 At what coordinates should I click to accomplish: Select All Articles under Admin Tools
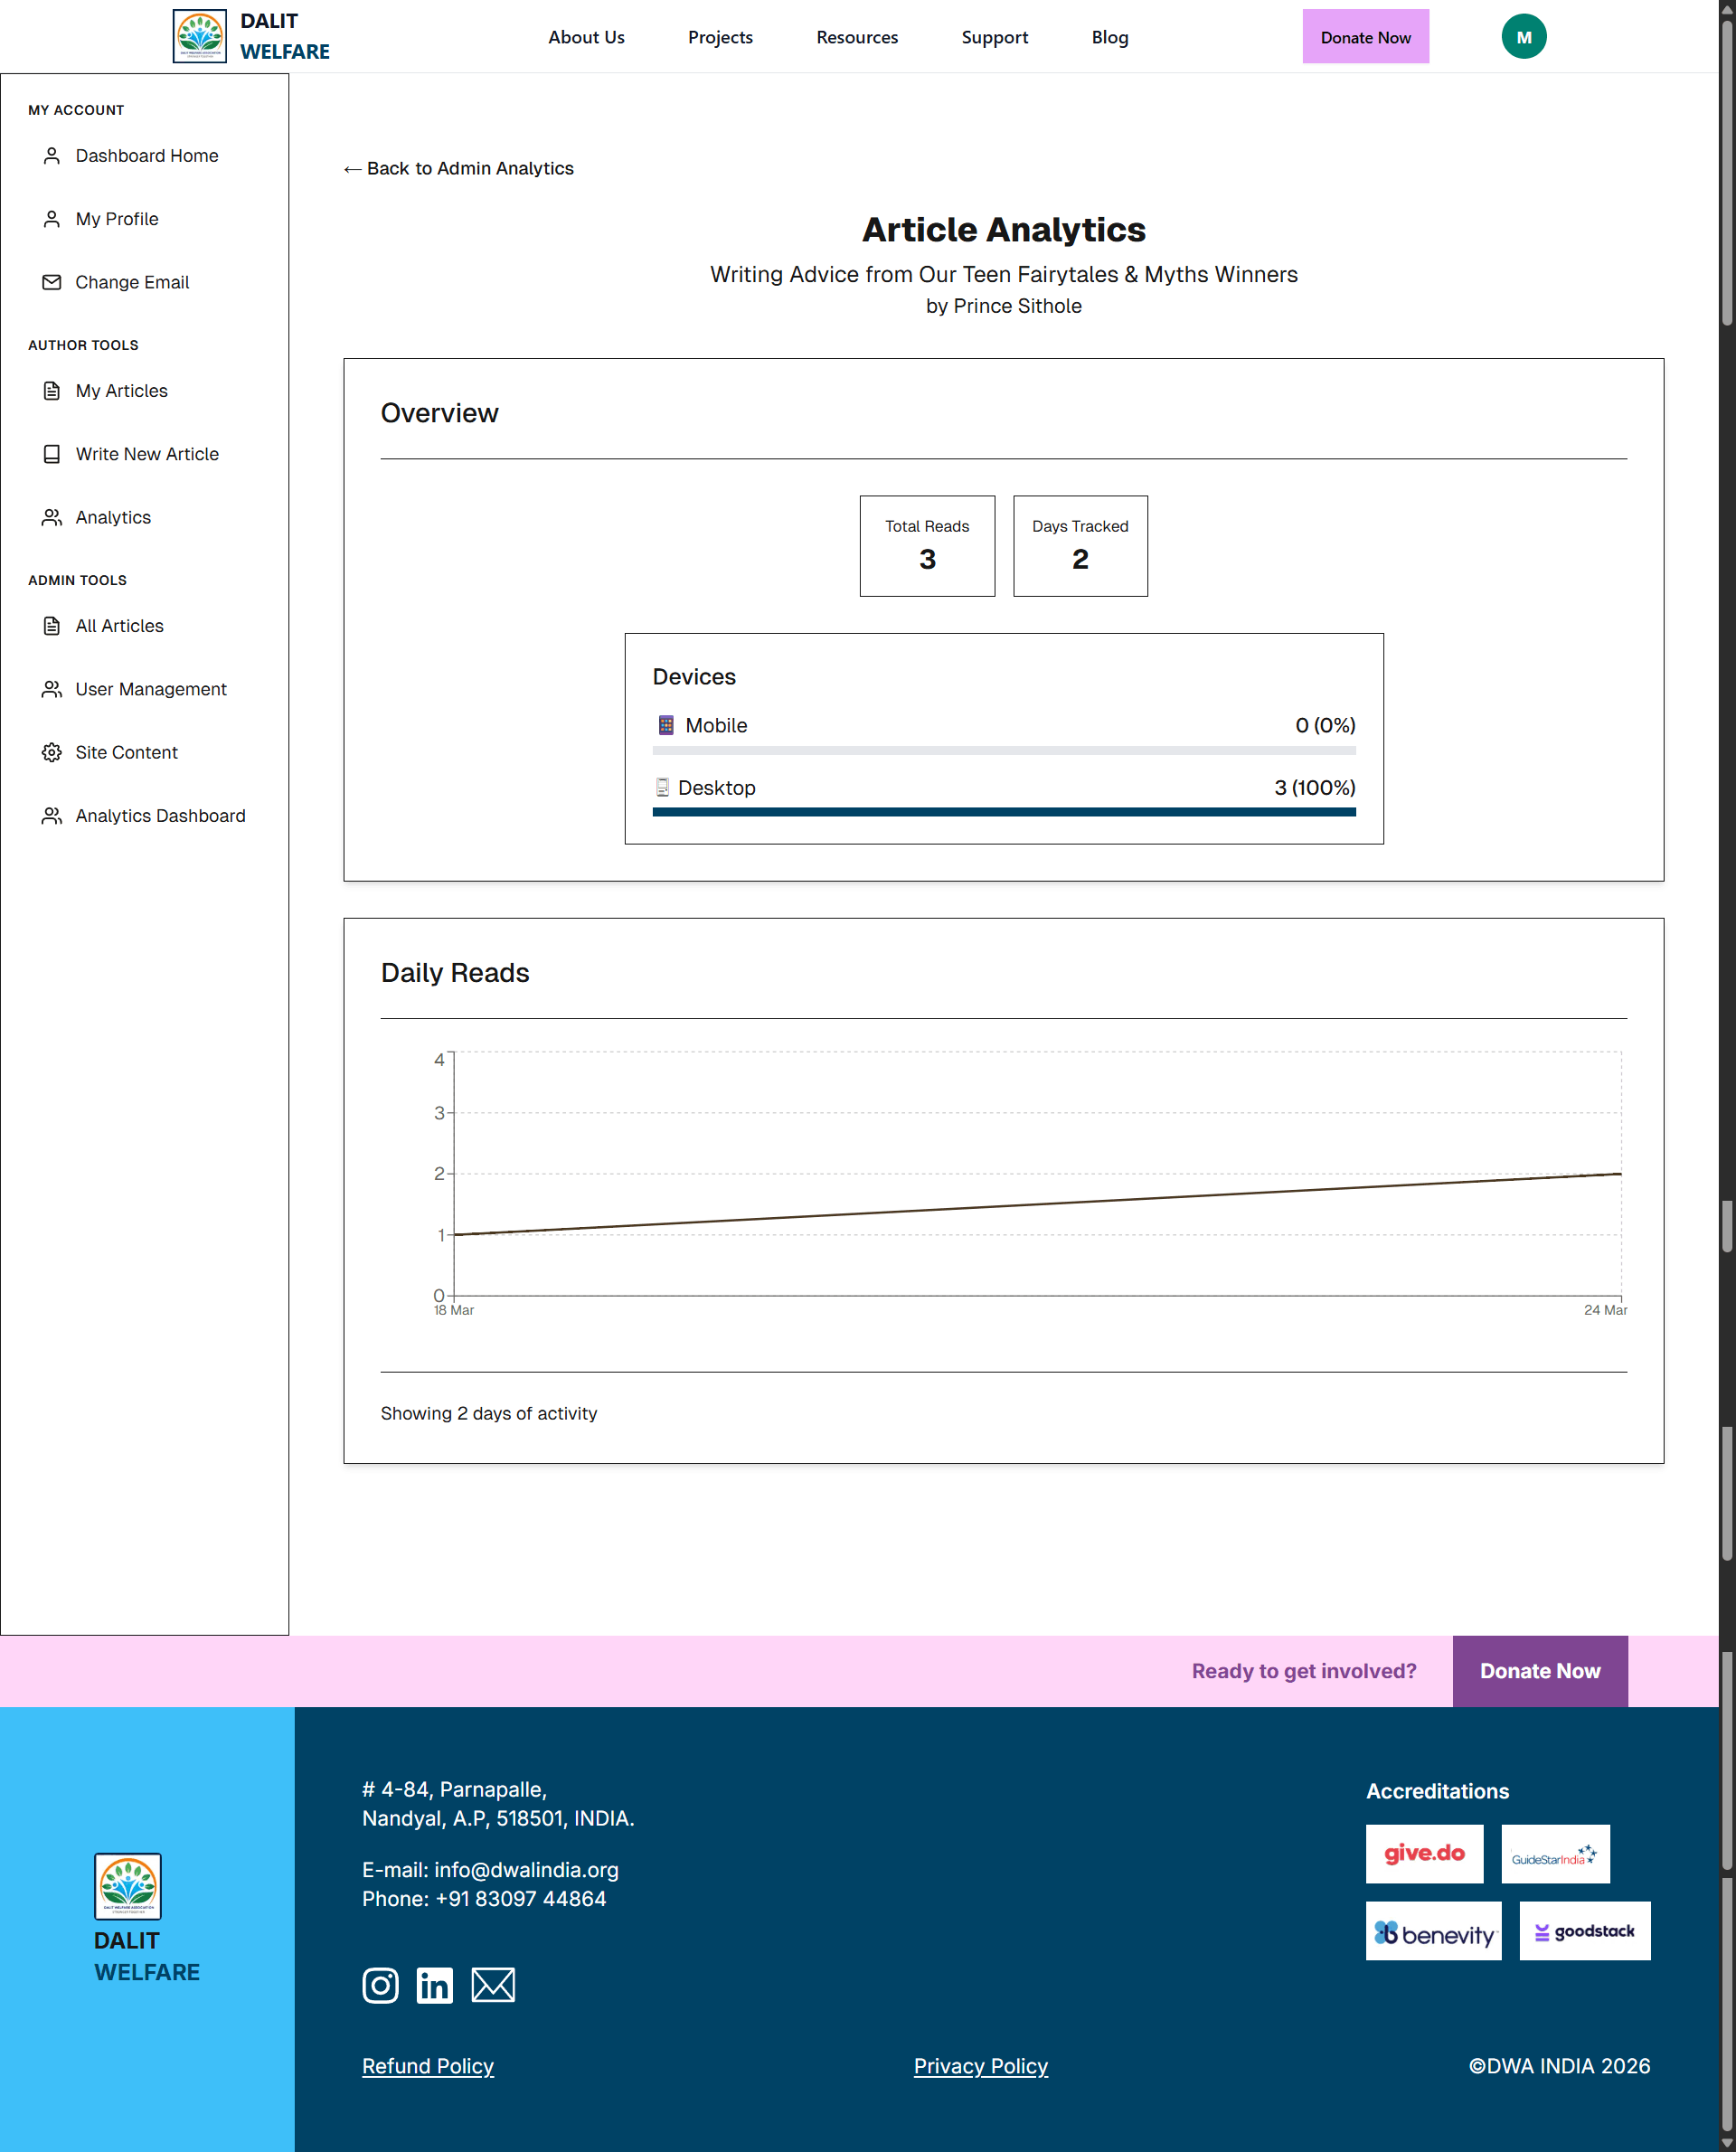point(119,625)
